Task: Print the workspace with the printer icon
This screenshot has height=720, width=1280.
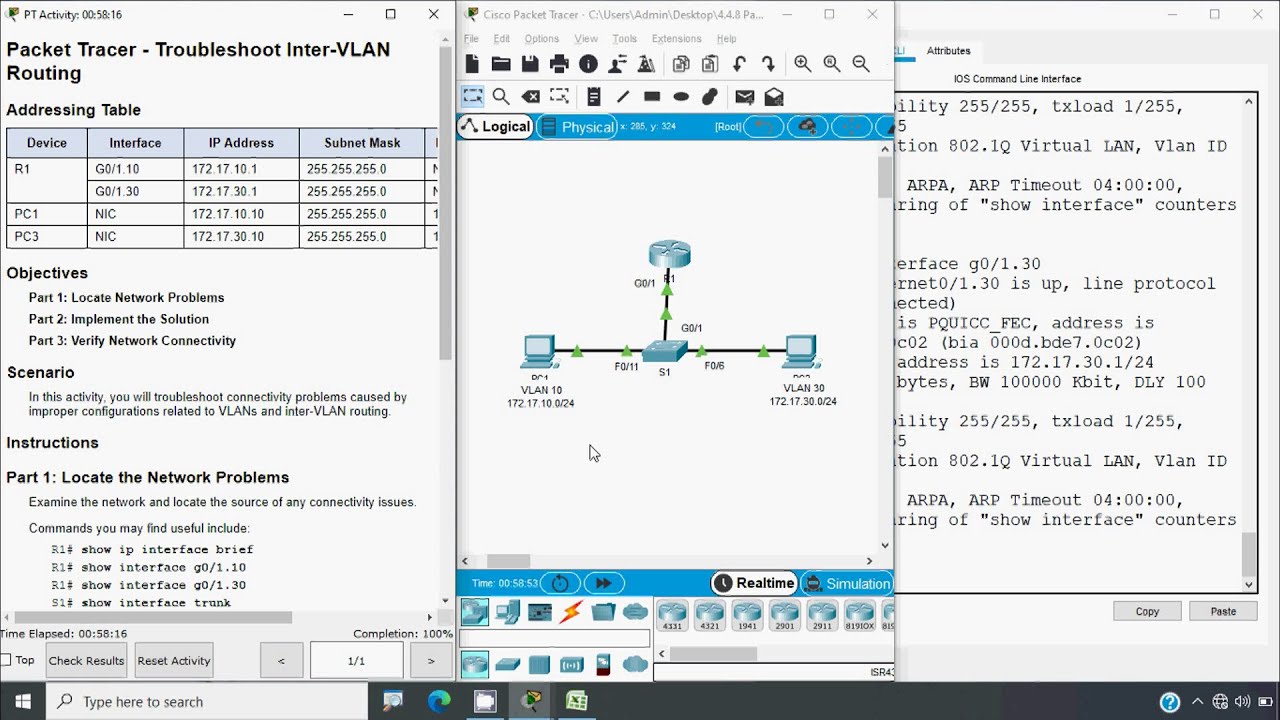Action: click(x=559, y=64)
